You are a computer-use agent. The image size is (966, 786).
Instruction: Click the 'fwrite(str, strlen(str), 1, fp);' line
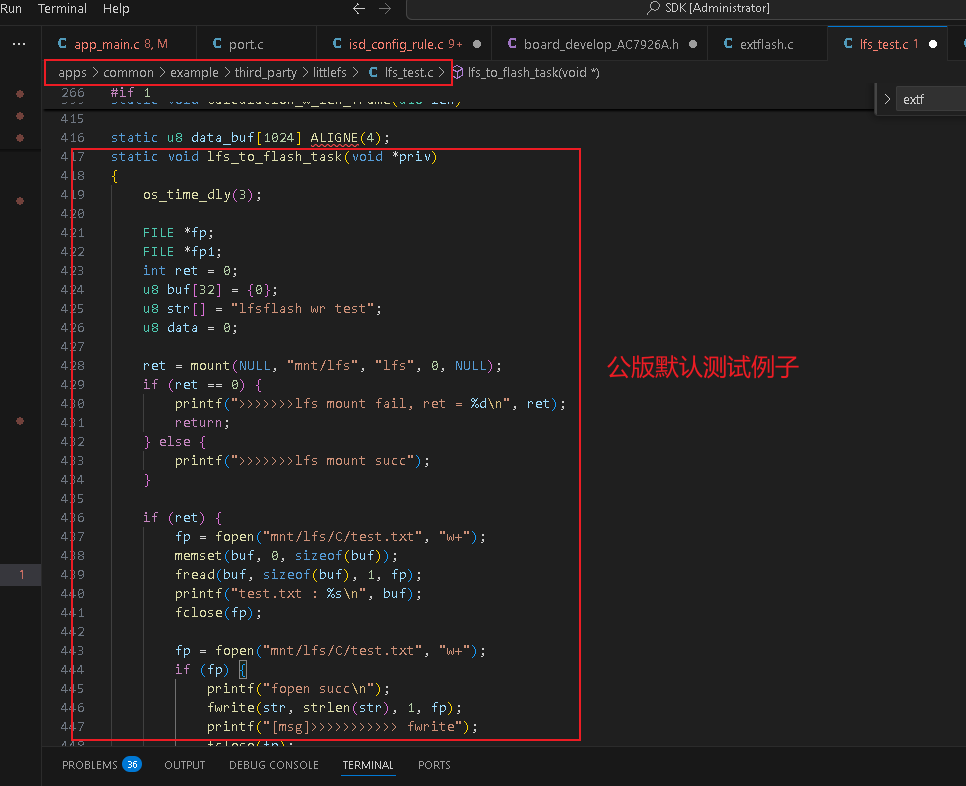coord(335,708)
